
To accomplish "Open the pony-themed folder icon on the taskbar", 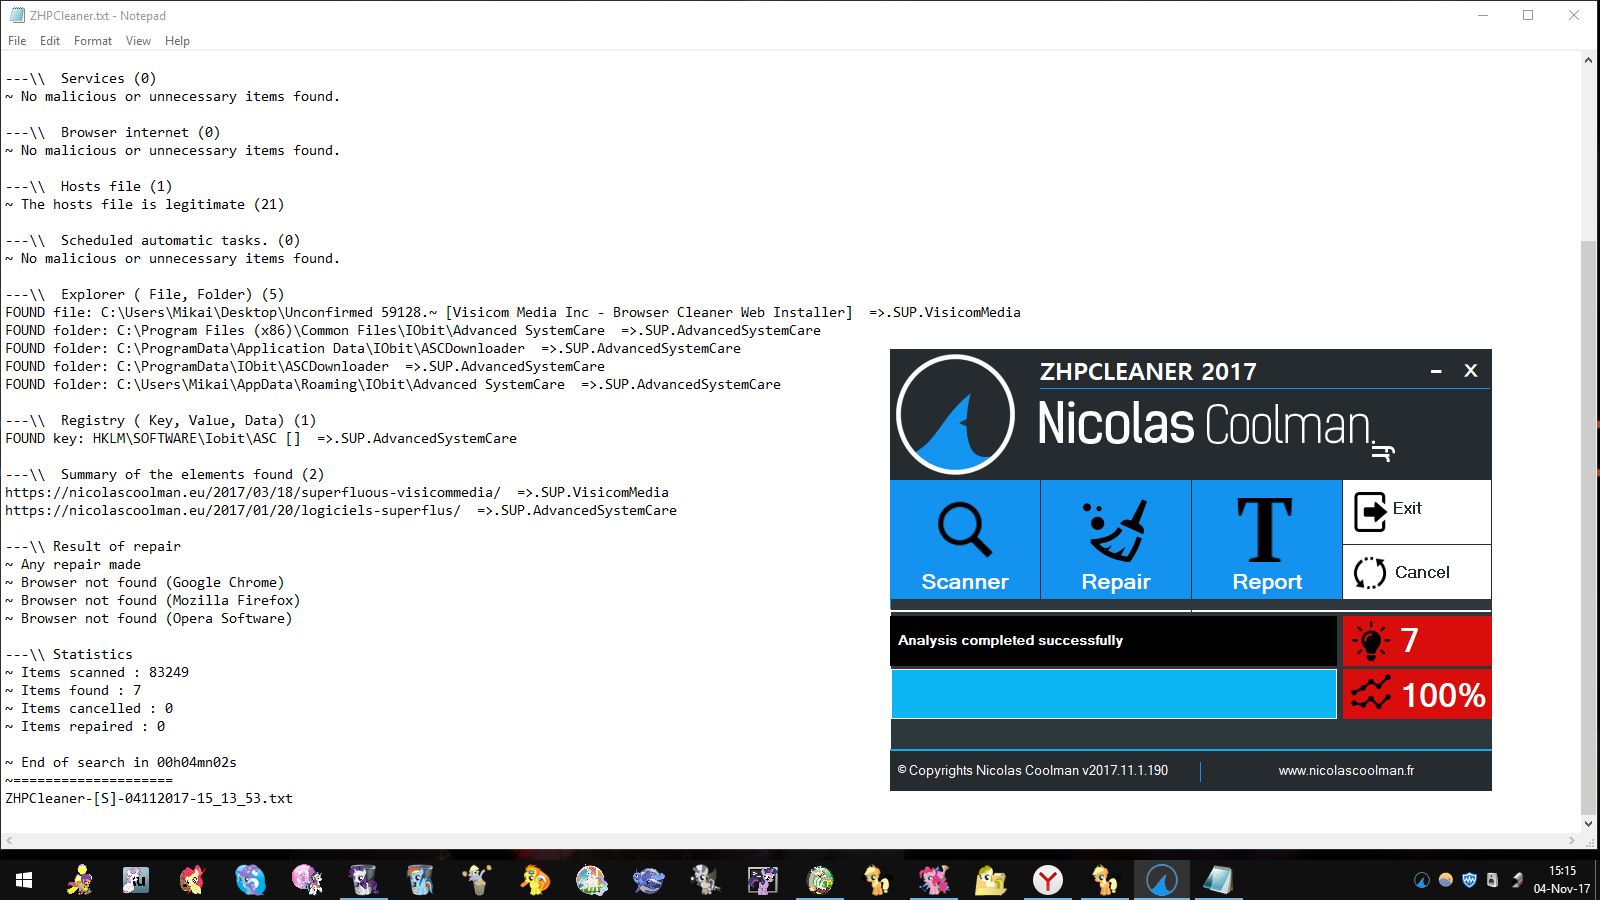I will (991, 880).
